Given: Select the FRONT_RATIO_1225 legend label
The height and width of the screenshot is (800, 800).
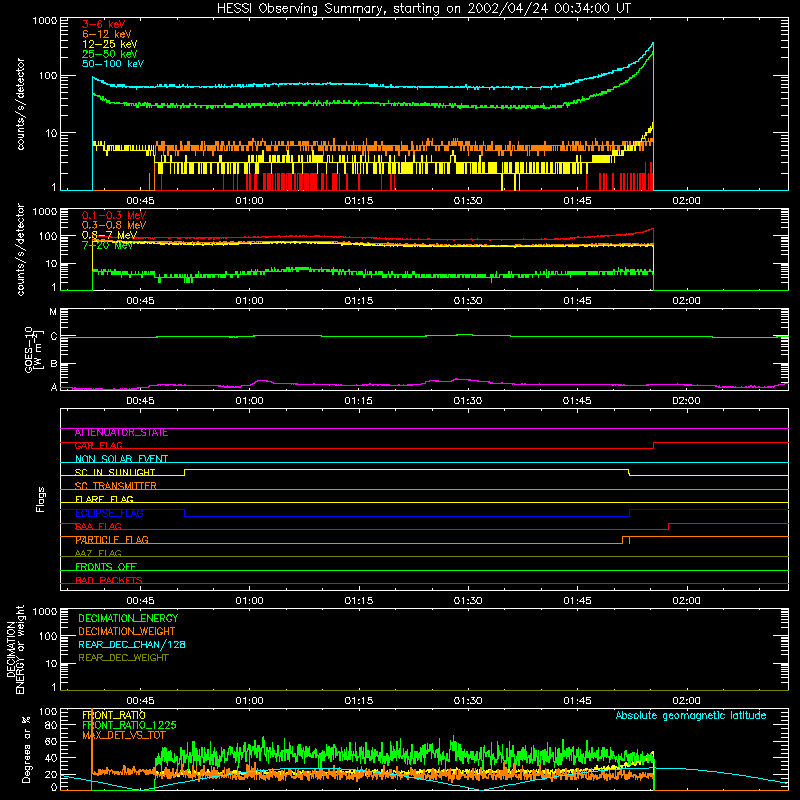Looking at the screenshot, I should 129,725.
